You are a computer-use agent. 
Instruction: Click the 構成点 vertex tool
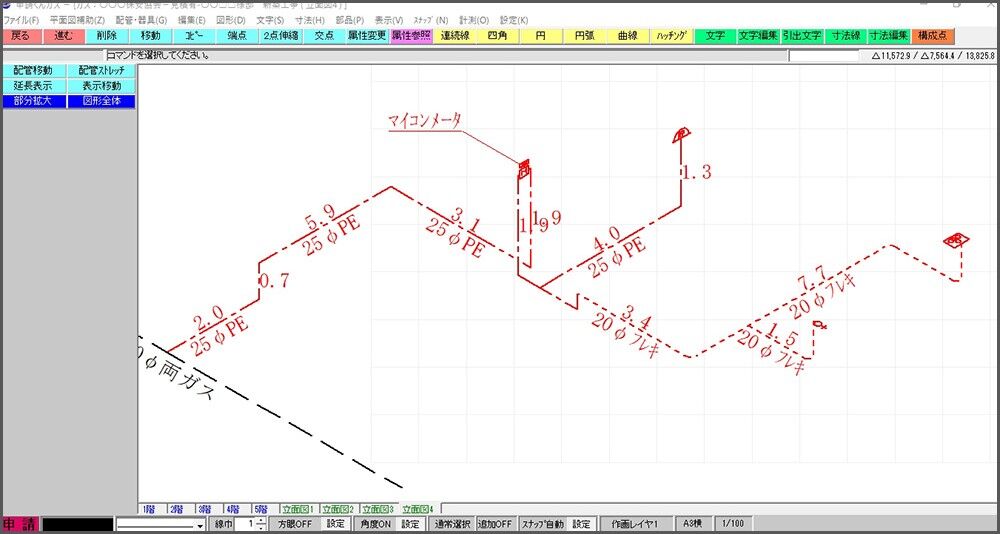(x=931, y=35)
